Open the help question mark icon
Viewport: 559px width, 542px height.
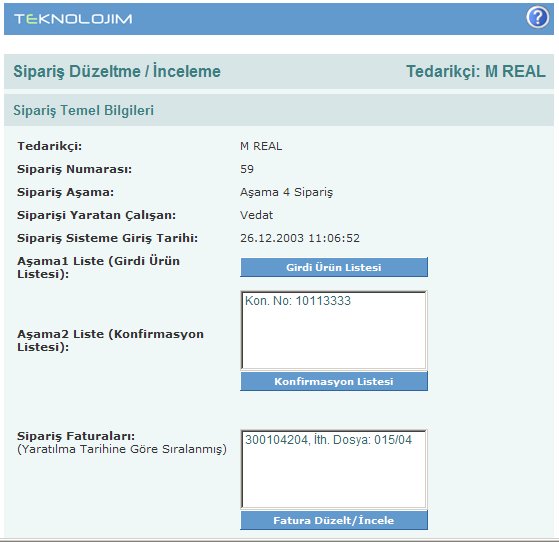point(538,17)
